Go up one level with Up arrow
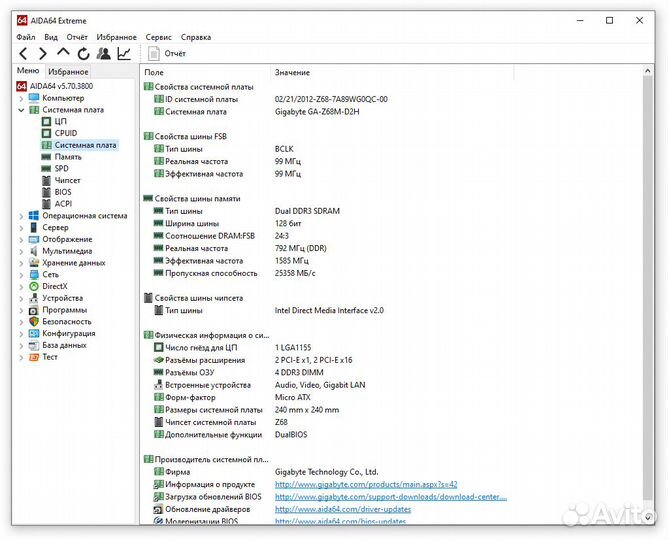 63,53
